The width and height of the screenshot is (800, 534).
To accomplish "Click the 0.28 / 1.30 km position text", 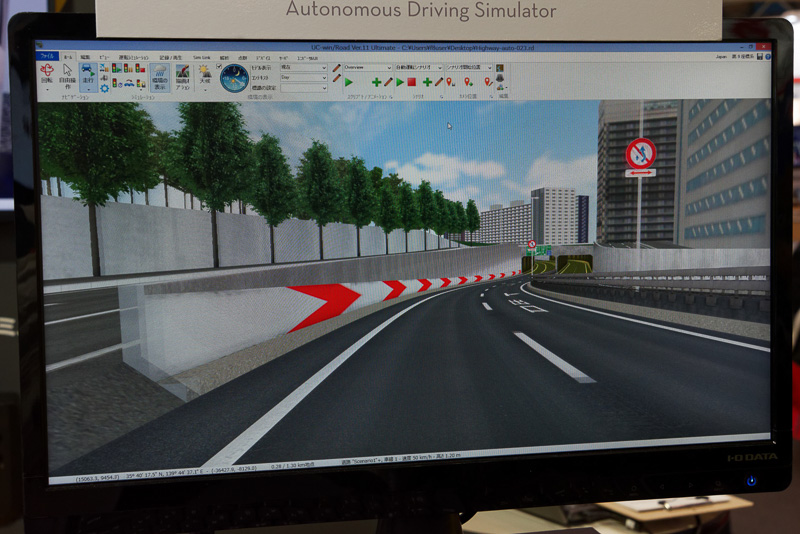I will point(292,466).
